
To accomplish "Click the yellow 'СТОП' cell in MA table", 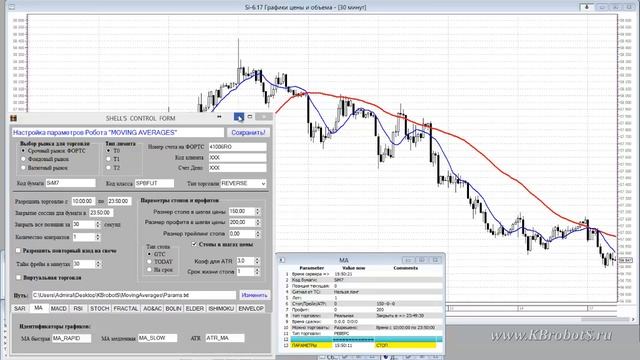I will pyautogui.click(x=405, y=345).
